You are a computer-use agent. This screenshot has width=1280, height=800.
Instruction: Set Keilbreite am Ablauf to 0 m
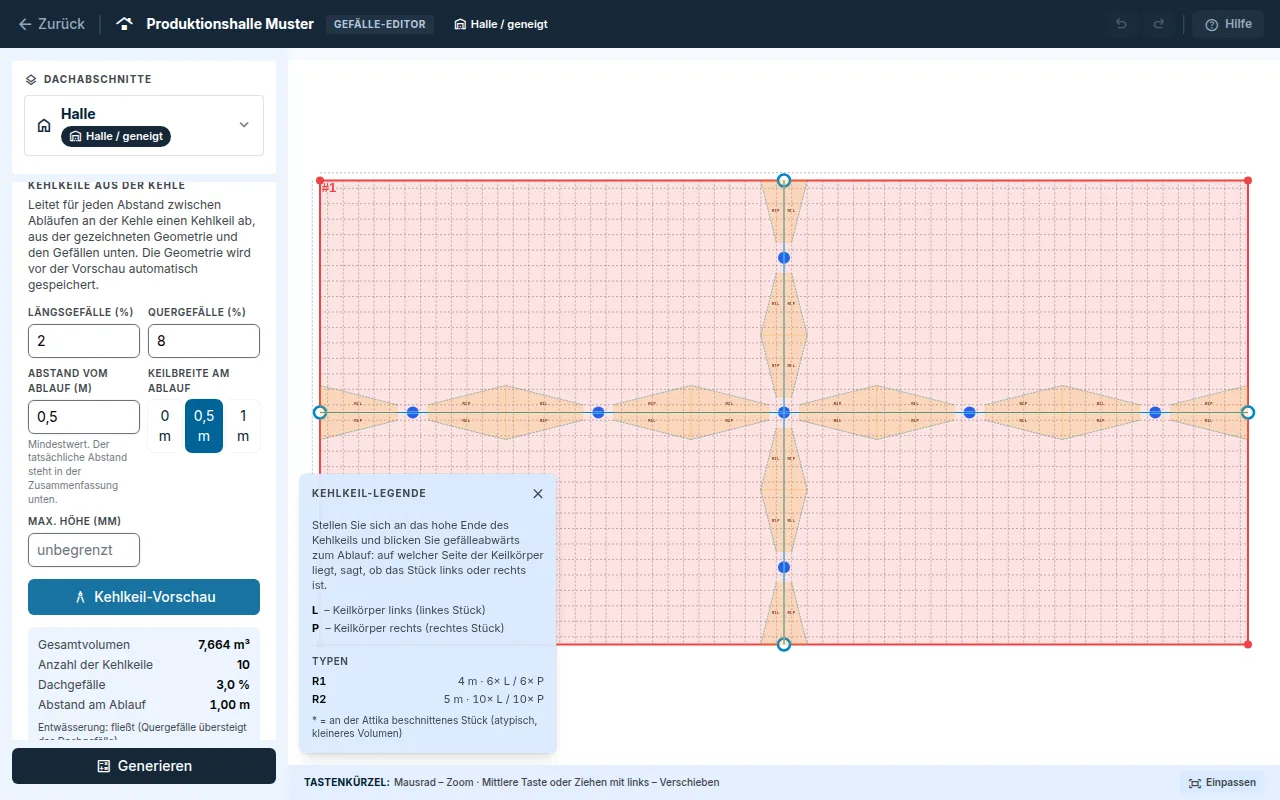point(166,426)
